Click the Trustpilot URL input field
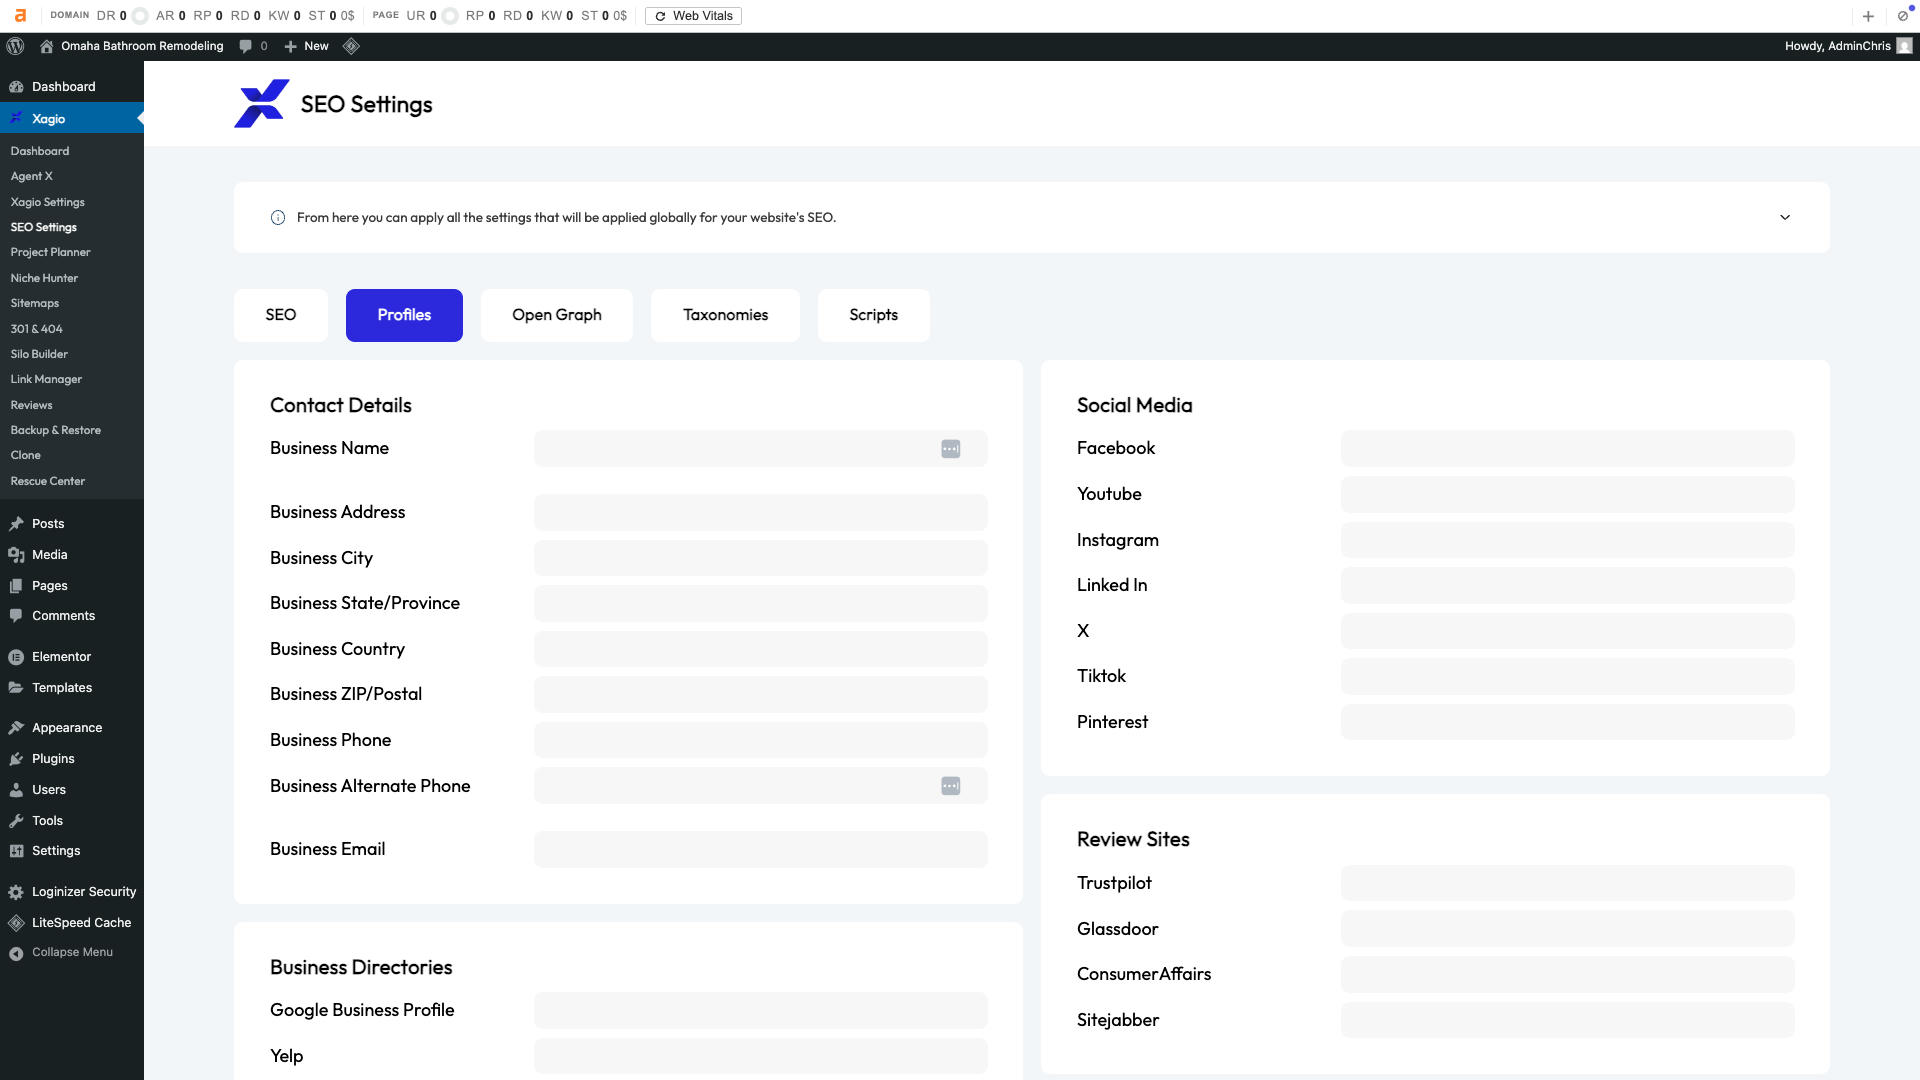This screenshot has width=1920, height=1080. [1567, 883]
